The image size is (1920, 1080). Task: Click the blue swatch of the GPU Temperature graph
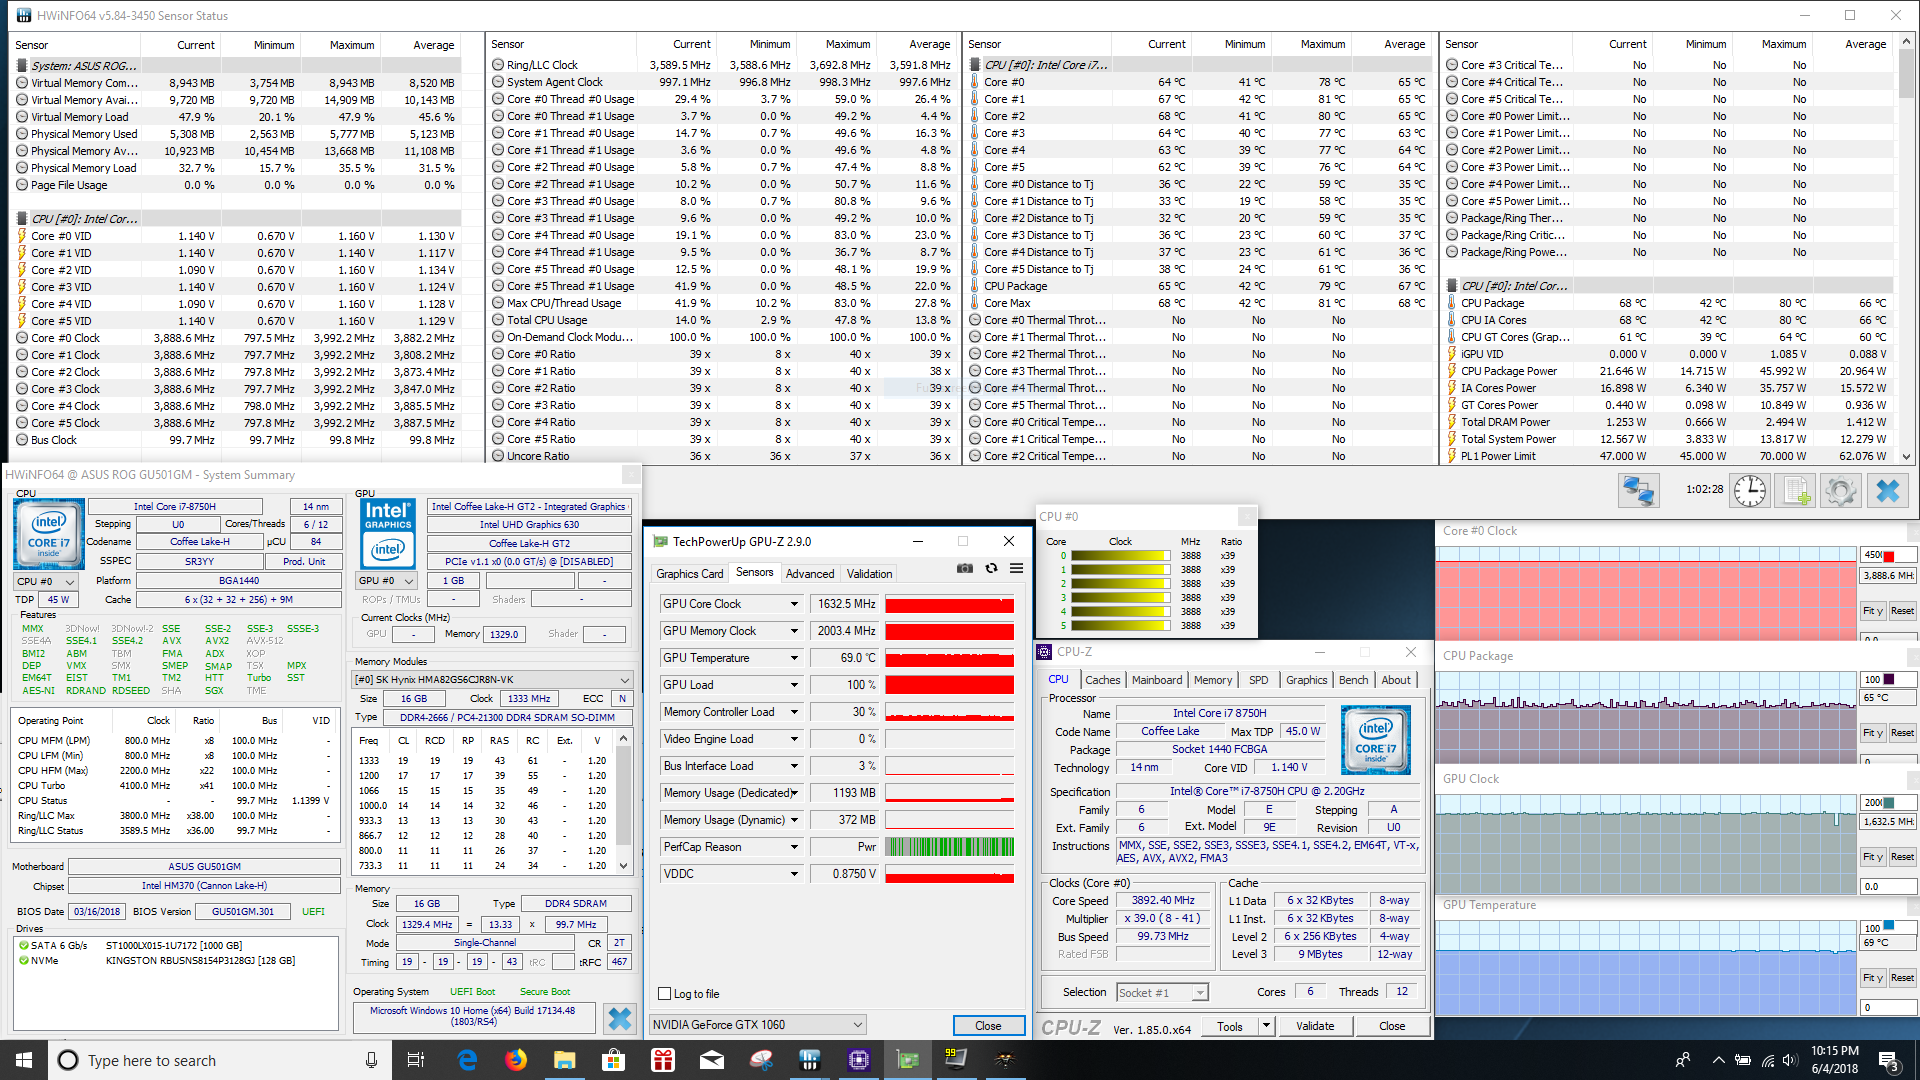click(x=1889, y=927)
